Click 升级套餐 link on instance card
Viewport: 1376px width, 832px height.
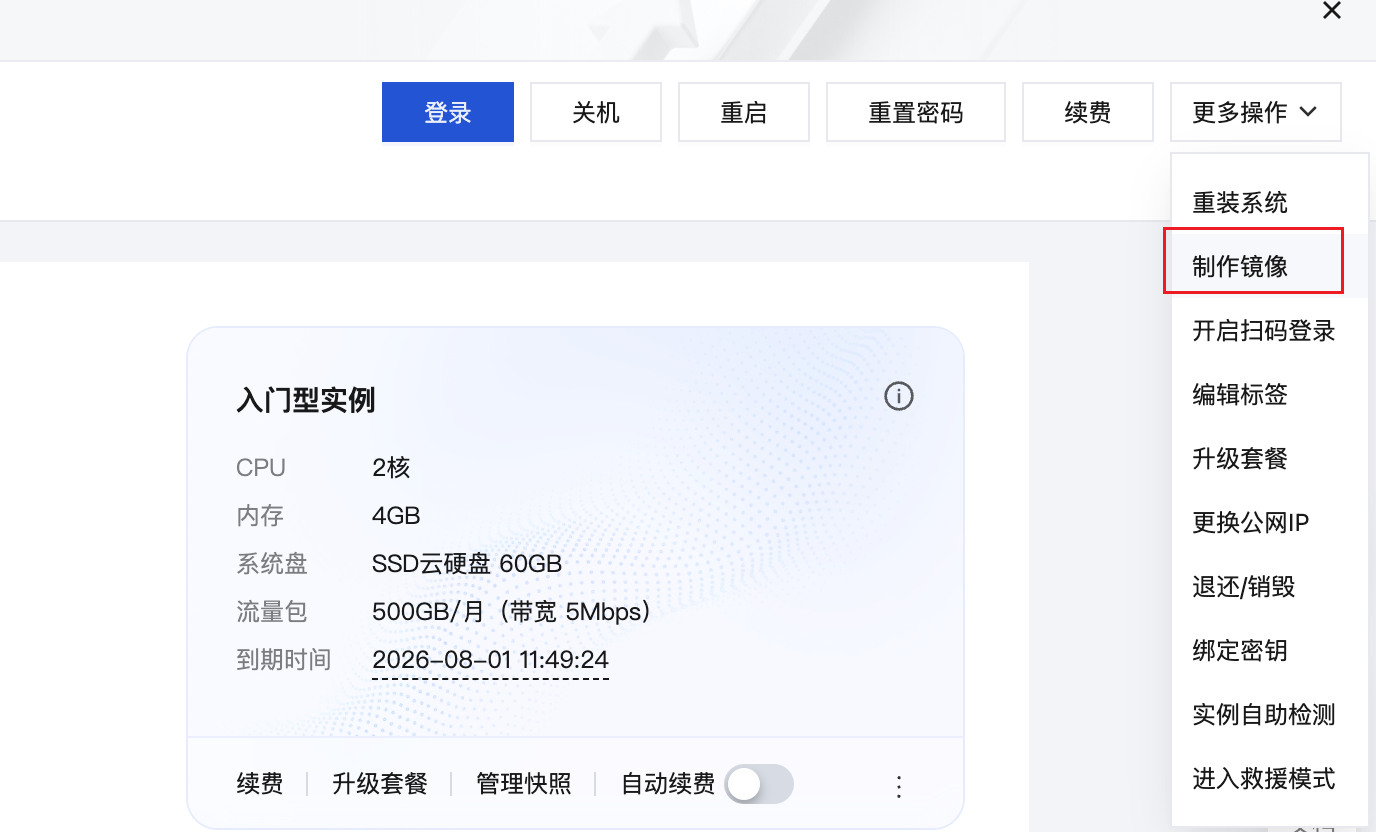pos(380,784)
